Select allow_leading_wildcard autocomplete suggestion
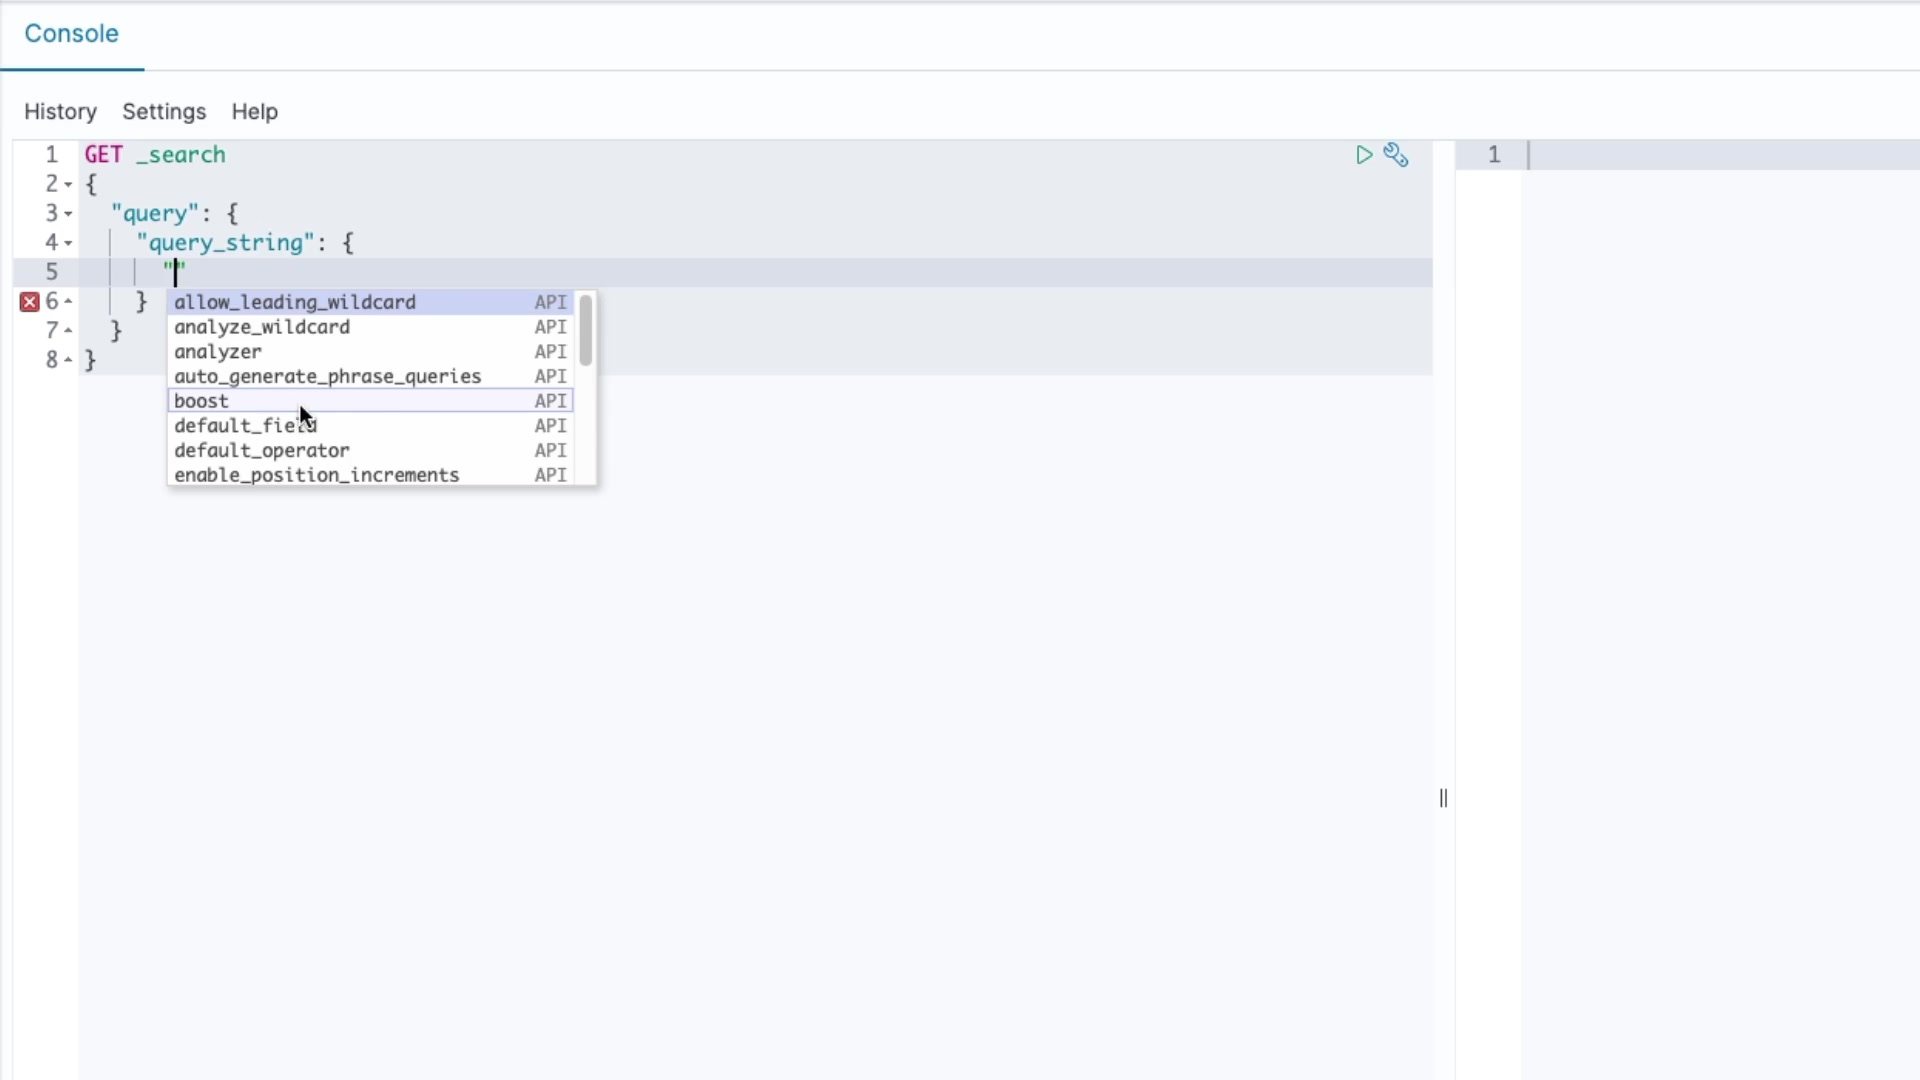Viewport: 1920px width, 1080px height. click(295, 302)
